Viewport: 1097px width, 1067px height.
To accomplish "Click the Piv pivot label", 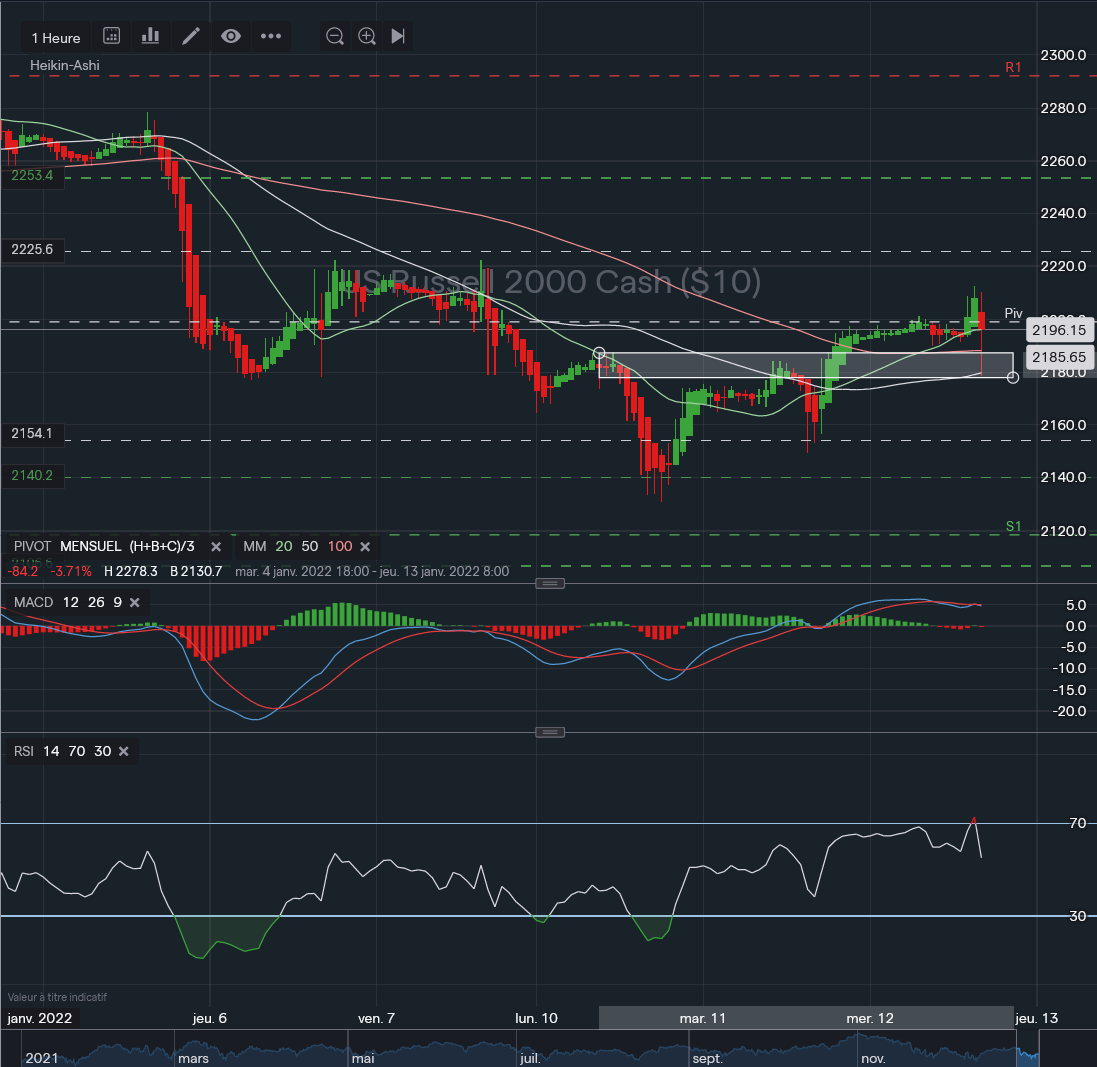I will [1013, 313].
